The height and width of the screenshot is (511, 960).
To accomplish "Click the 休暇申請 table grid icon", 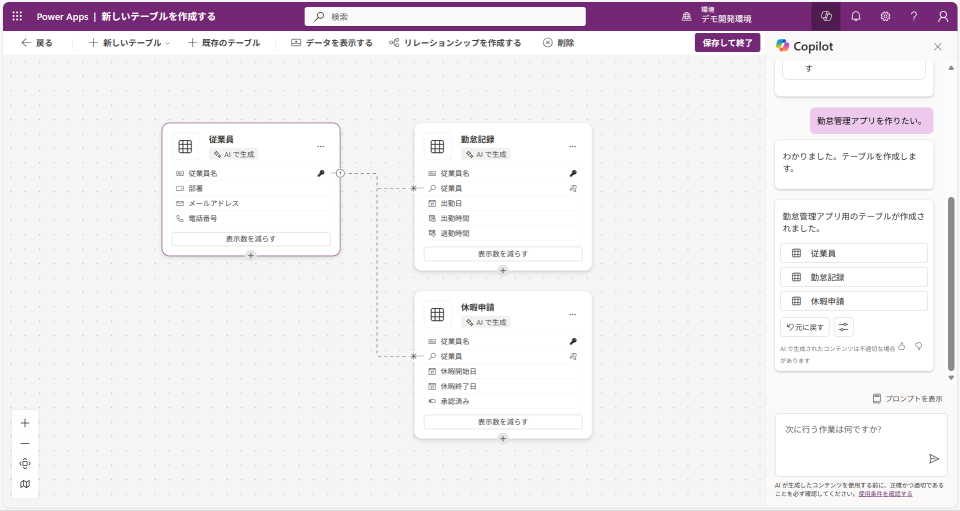I will 437,315.
